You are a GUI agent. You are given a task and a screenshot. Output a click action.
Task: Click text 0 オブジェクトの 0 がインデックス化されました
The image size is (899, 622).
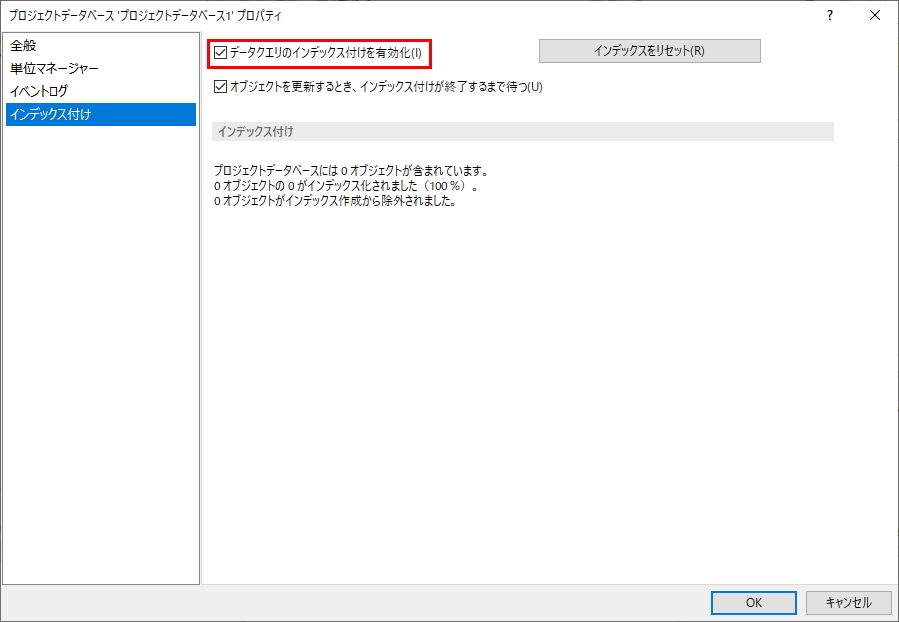pyautogui.click(x=346, y=186)
